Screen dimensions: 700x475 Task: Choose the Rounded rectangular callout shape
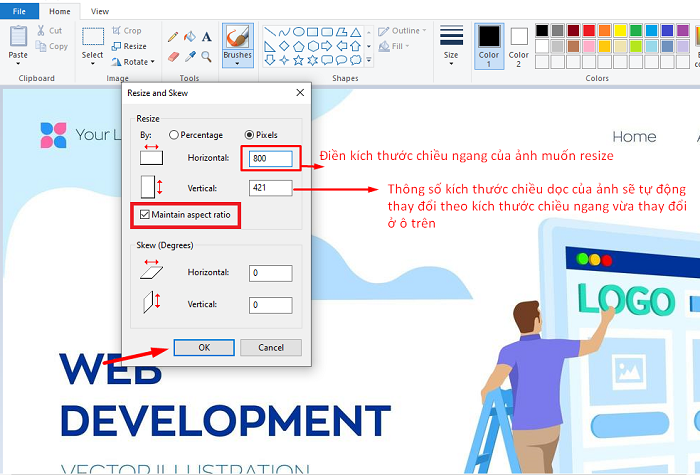click(x=327, y=60)
